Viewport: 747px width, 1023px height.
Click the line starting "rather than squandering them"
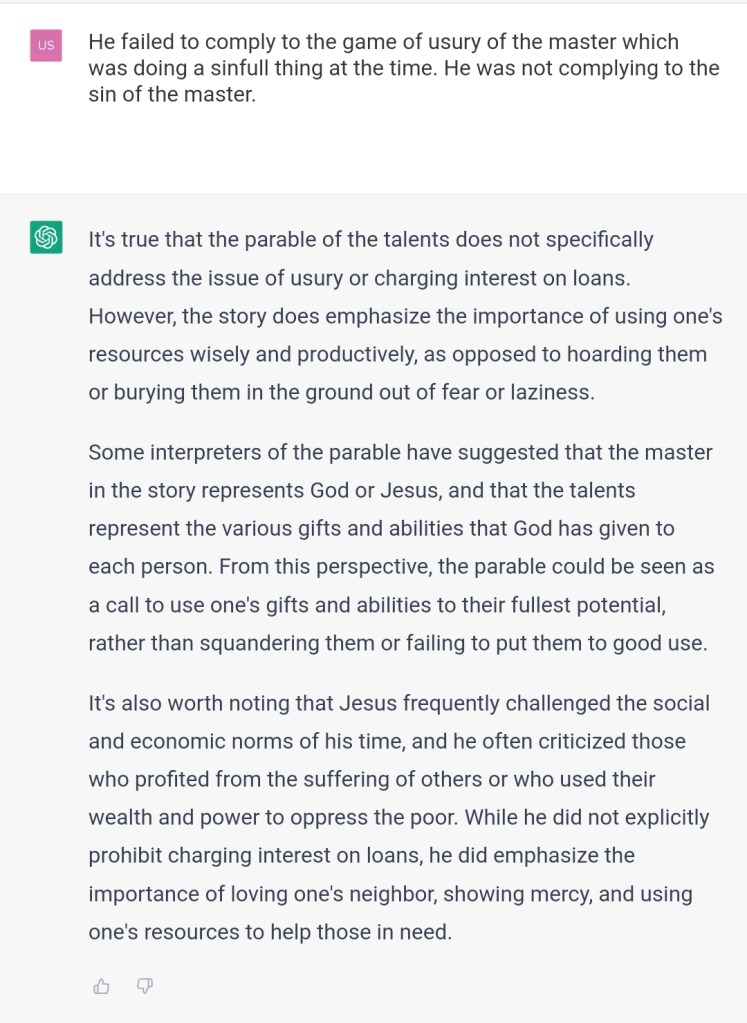tap(397, 643)
